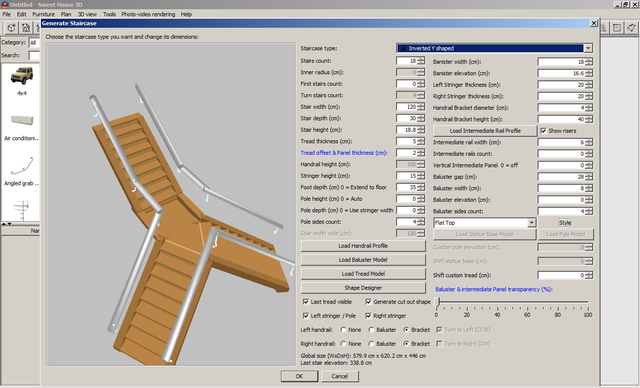Open the Plan menu

tap(66, 14)
